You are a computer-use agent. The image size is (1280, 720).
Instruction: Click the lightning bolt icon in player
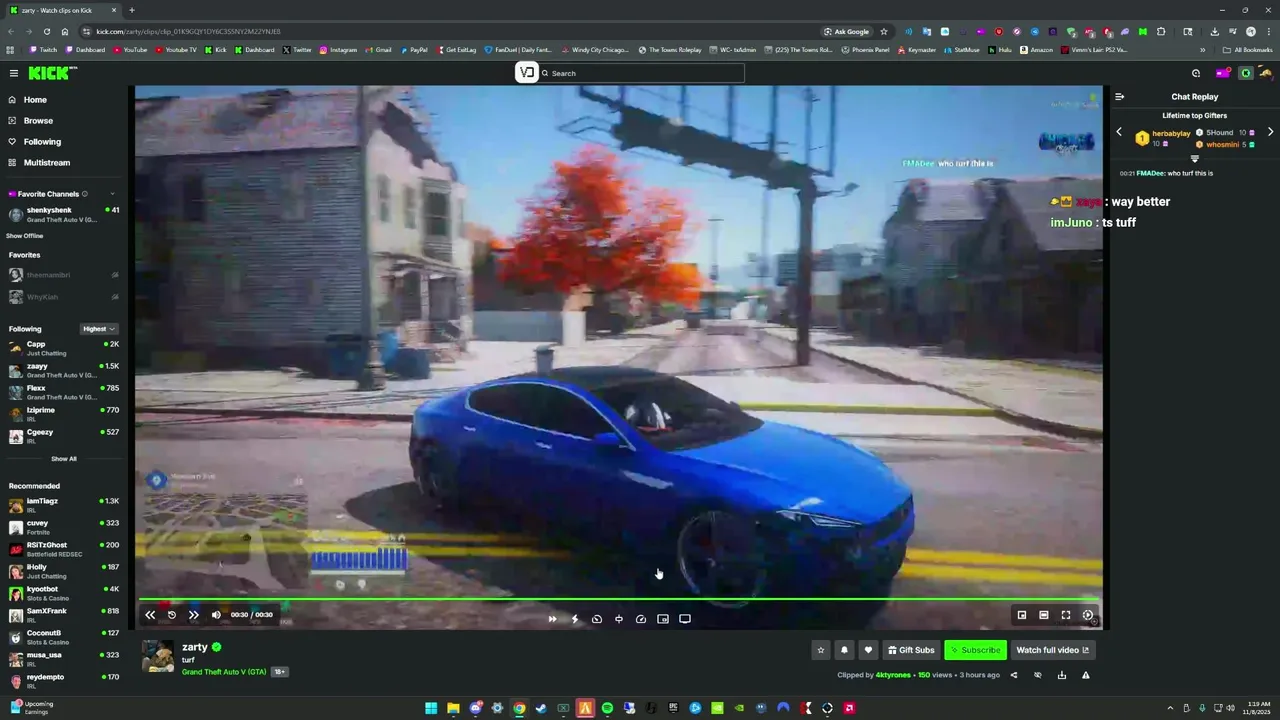tap(575, 619)
